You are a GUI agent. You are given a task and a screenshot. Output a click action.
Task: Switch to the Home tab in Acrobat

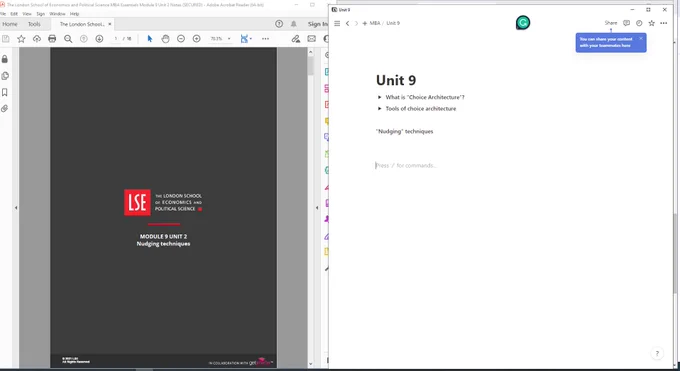tap(10, 24)
